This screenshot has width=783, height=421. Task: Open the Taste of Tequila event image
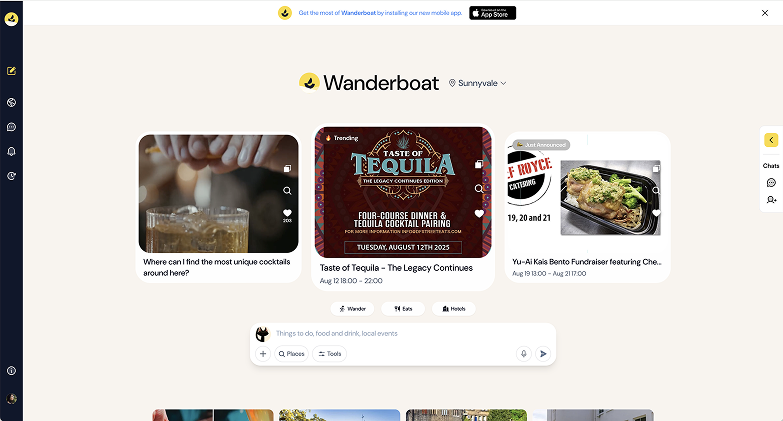[403, 192]
